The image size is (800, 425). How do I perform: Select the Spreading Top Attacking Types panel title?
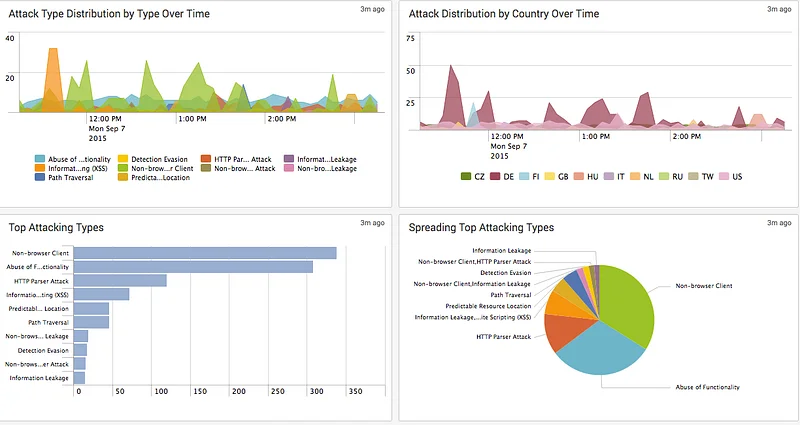[x=481, y=228]
